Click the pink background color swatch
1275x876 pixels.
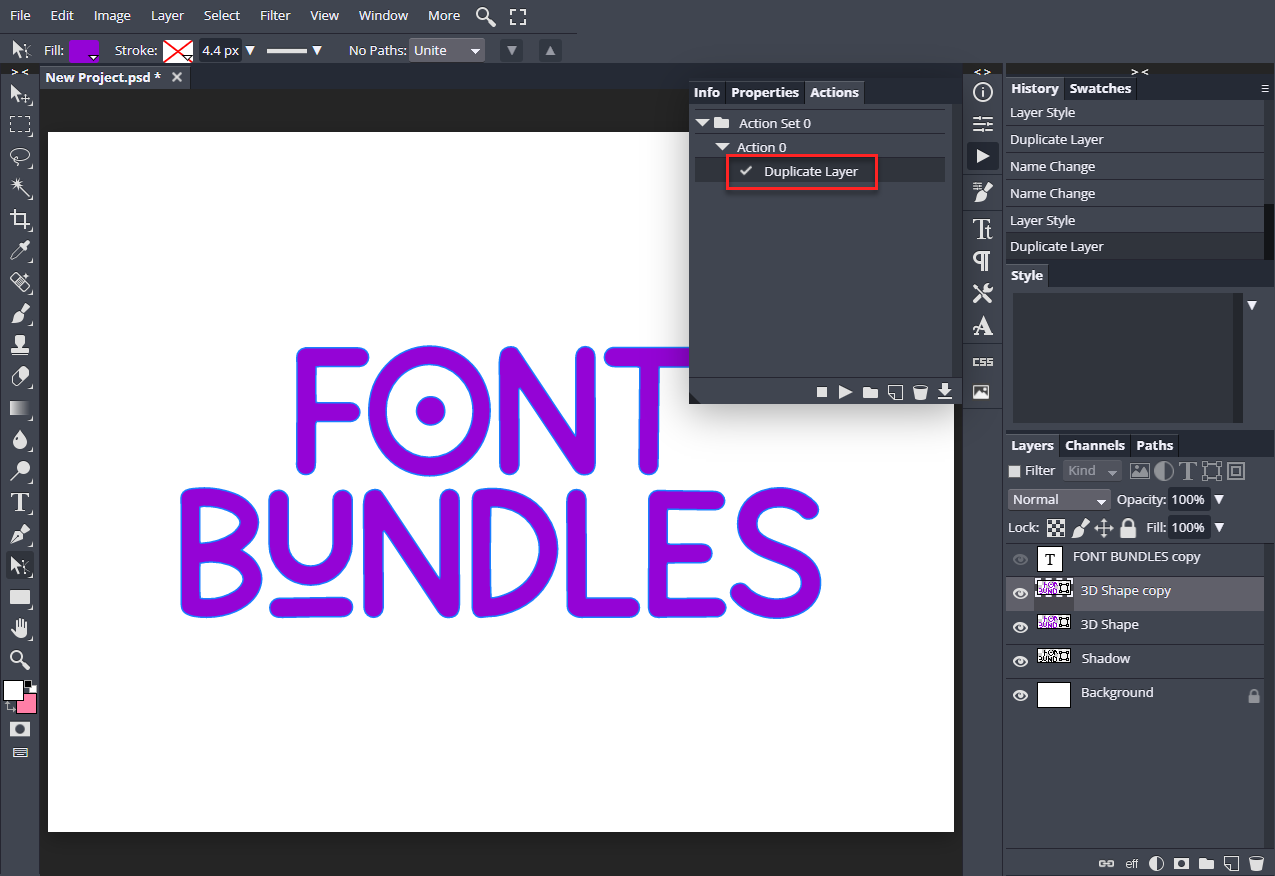point(27,703)
